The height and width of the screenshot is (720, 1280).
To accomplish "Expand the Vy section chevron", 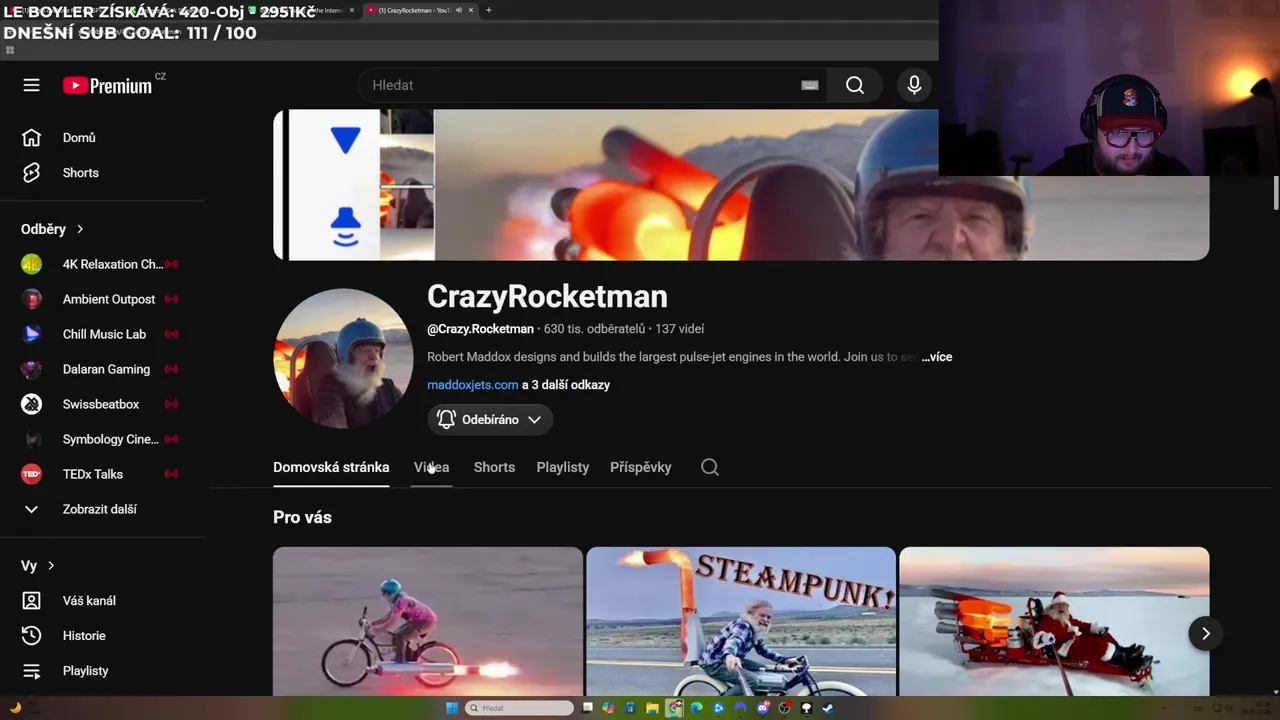I will (51, 566).
